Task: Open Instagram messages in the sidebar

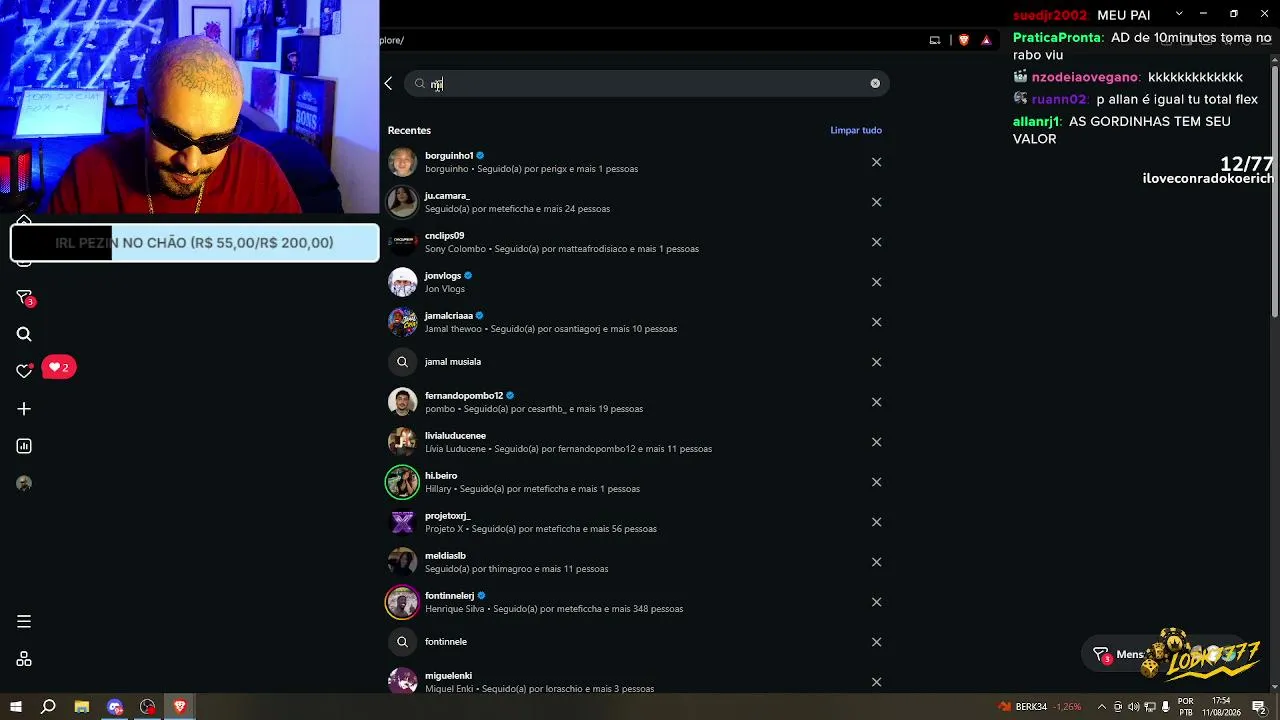Action: 25,298
